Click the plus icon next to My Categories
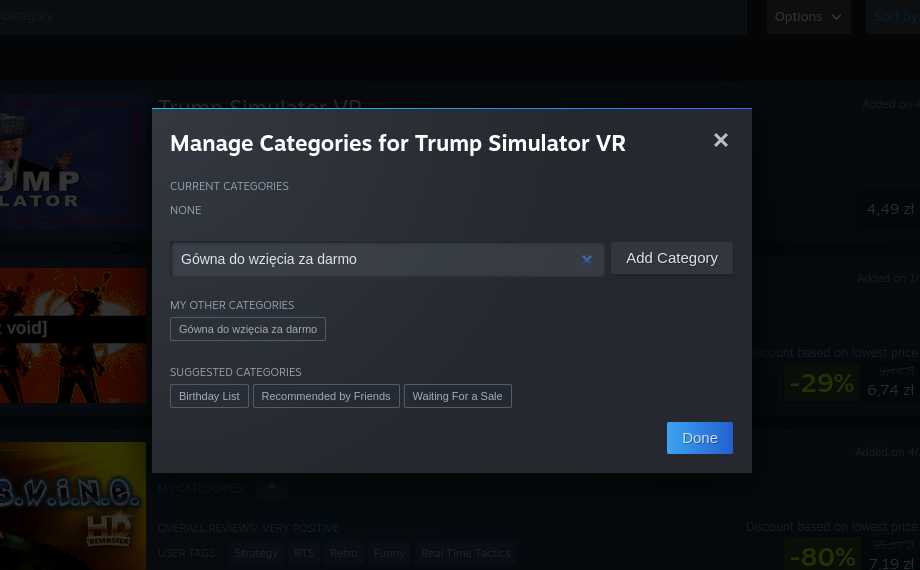 click(272, 486)
